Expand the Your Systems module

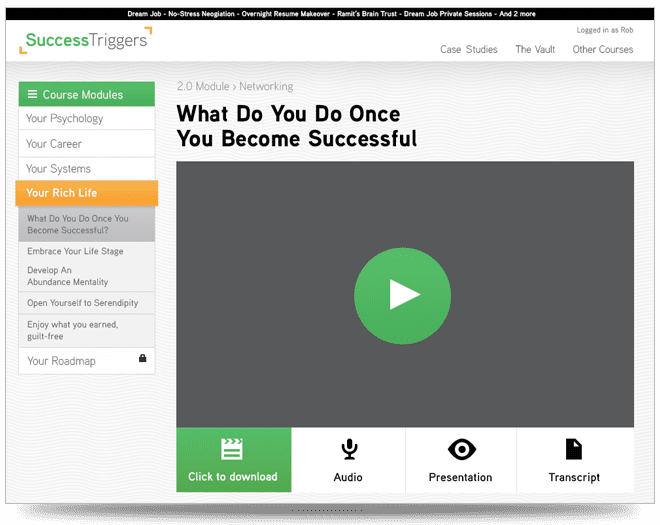pyautogui.click(x=87, y=169)
